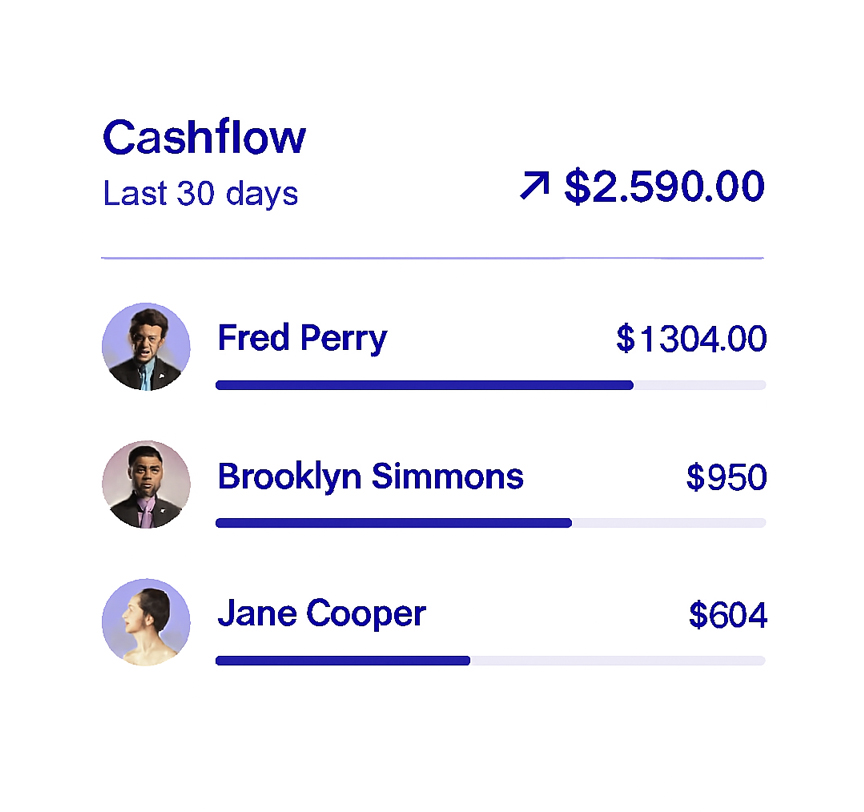The width and height of the screenshot is (864, 812).
Task: Click the $2.590.00 total amount
Action: tap(664, 187)
